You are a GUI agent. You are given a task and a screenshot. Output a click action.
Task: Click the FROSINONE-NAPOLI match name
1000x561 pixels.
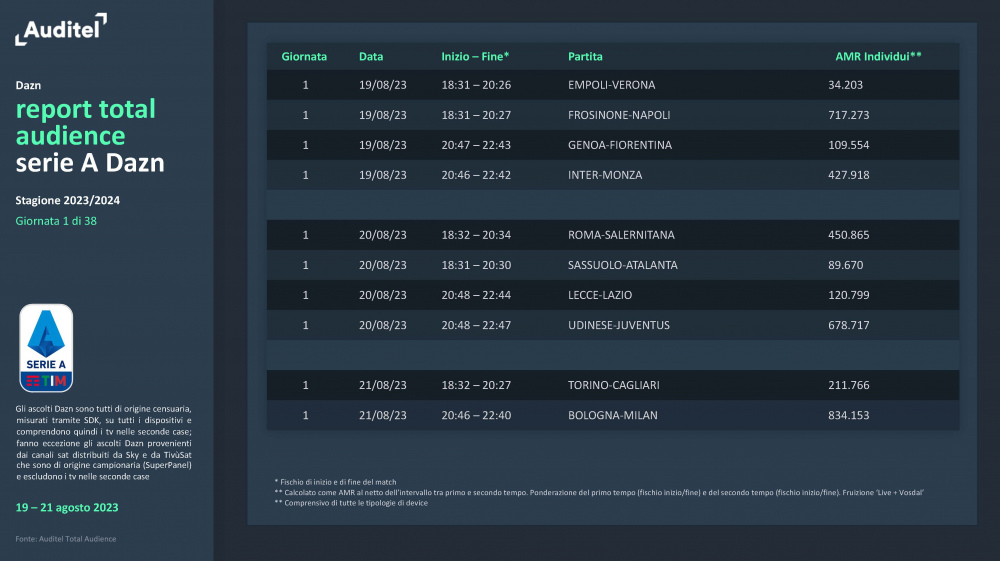pyautogui.click(x=619, y=115)
